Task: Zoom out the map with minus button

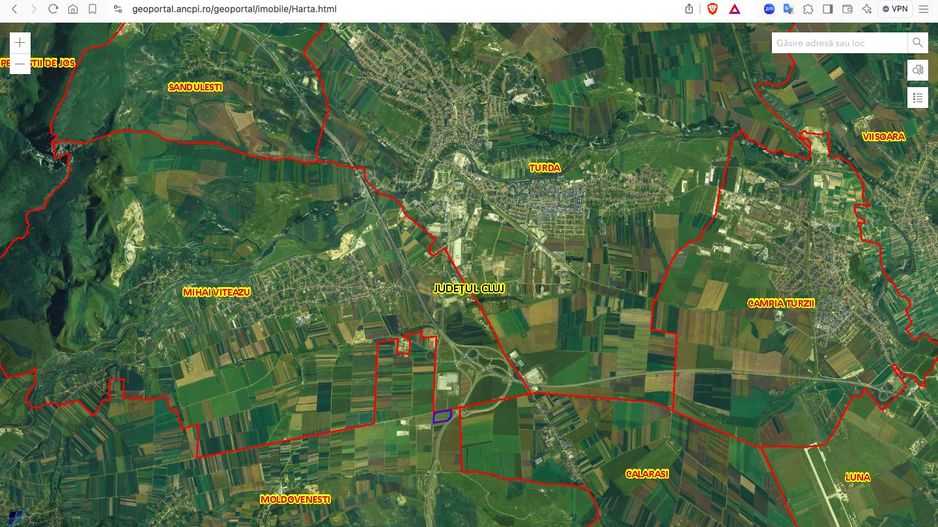Action: click(x=20, y=63)
